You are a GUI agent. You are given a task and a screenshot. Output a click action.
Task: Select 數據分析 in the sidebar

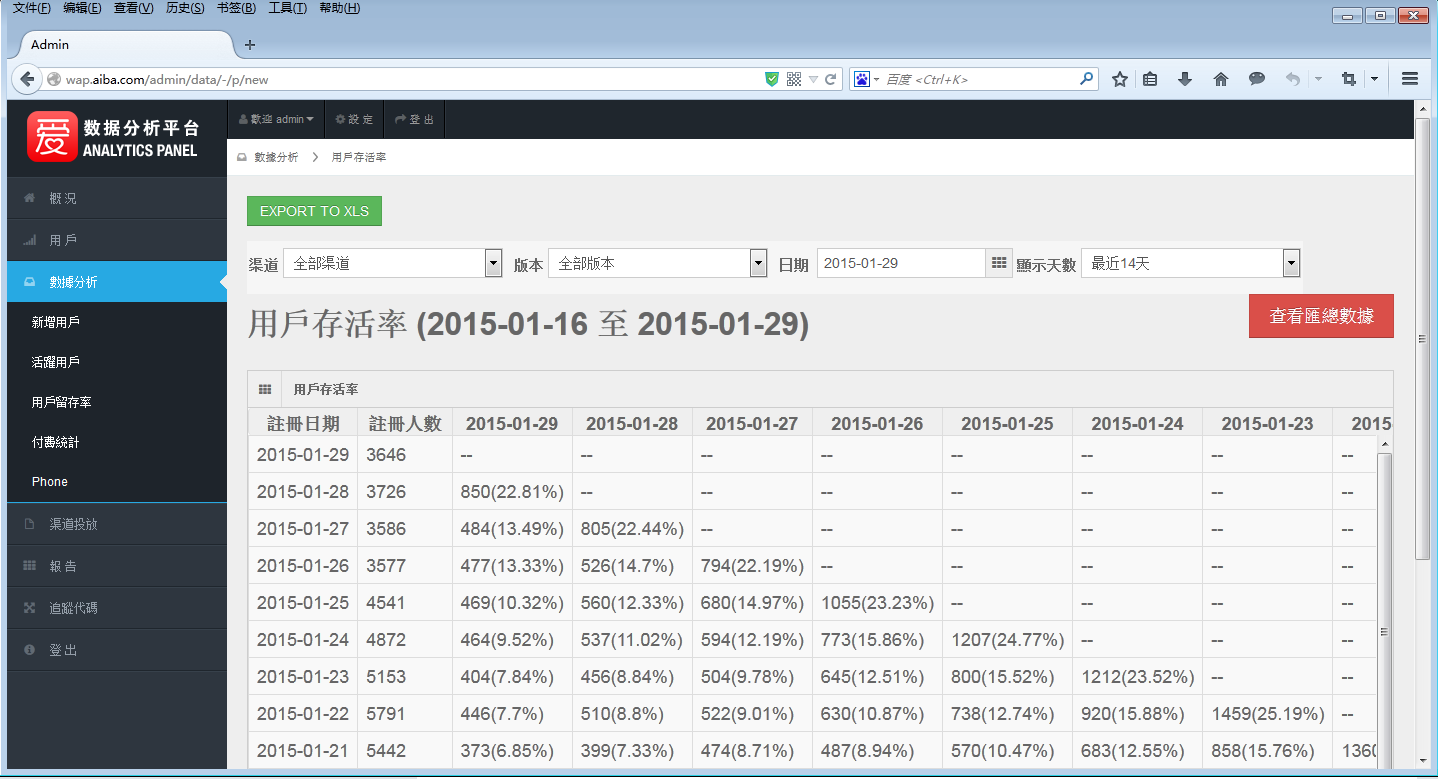pos(117,282)
